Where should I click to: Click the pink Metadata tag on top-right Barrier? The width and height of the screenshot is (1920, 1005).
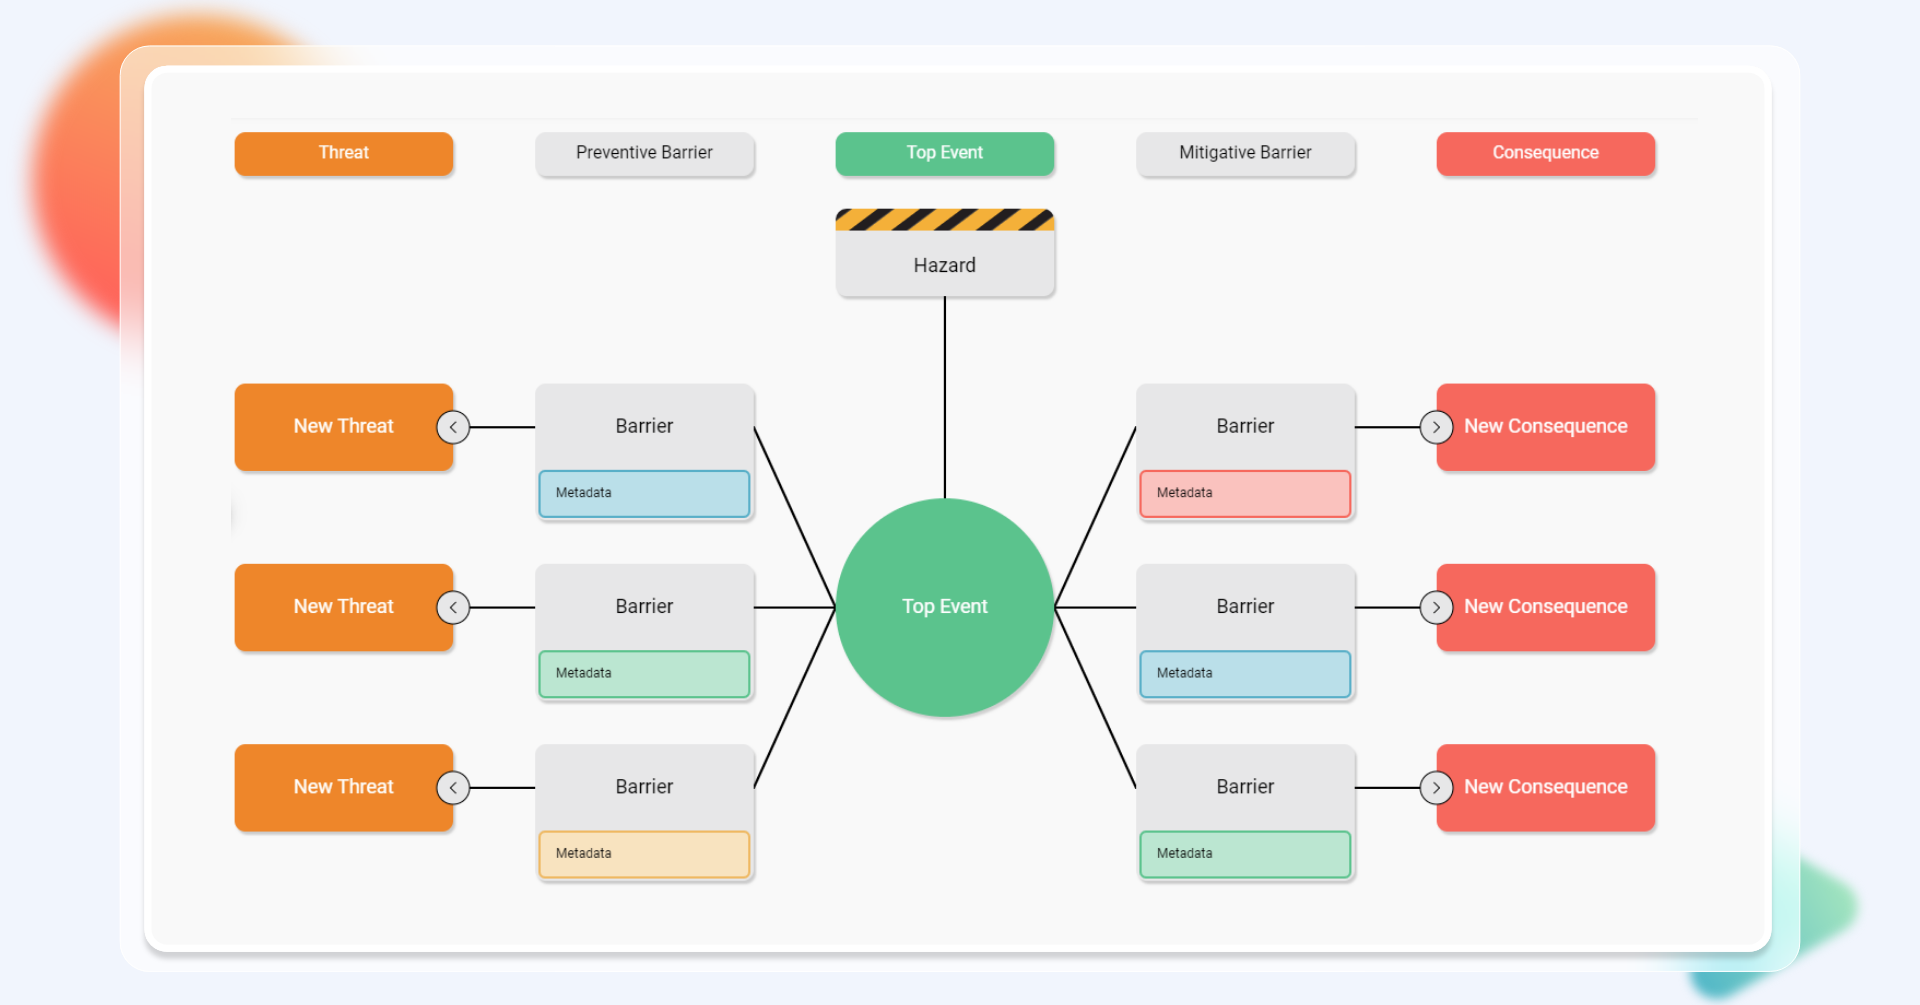click(1245, 493)
